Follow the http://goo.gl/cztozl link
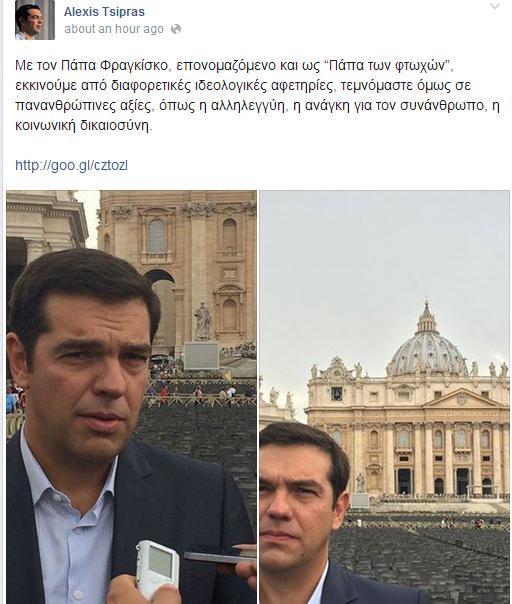512x604 pixels. pos(71,165)
